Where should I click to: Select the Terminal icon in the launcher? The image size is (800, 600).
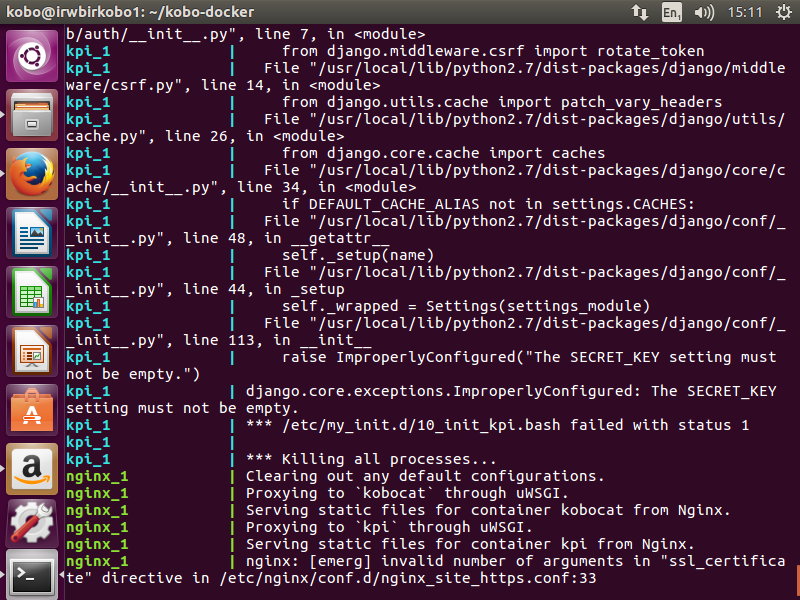click(x=32, y=575)
